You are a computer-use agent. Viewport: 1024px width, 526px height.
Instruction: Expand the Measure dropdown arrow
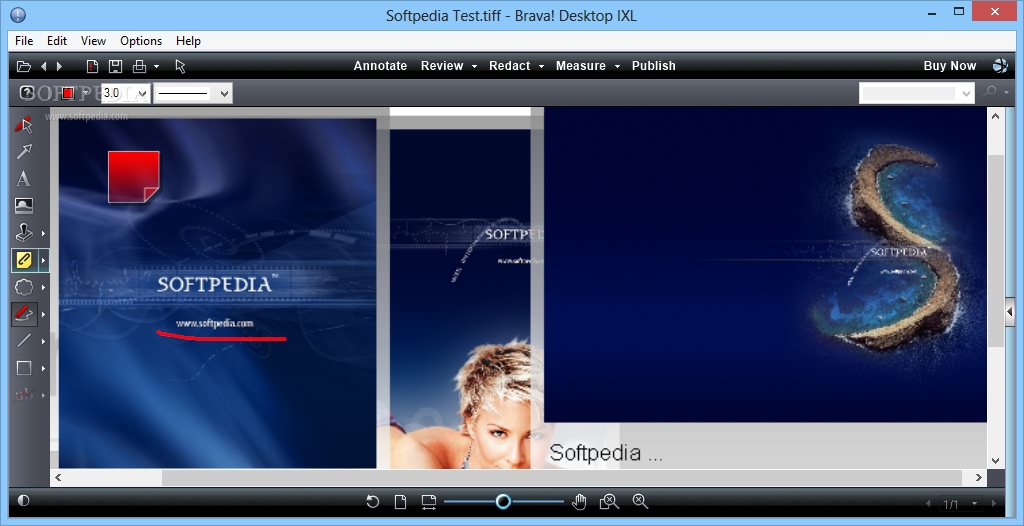pos(617,66)
